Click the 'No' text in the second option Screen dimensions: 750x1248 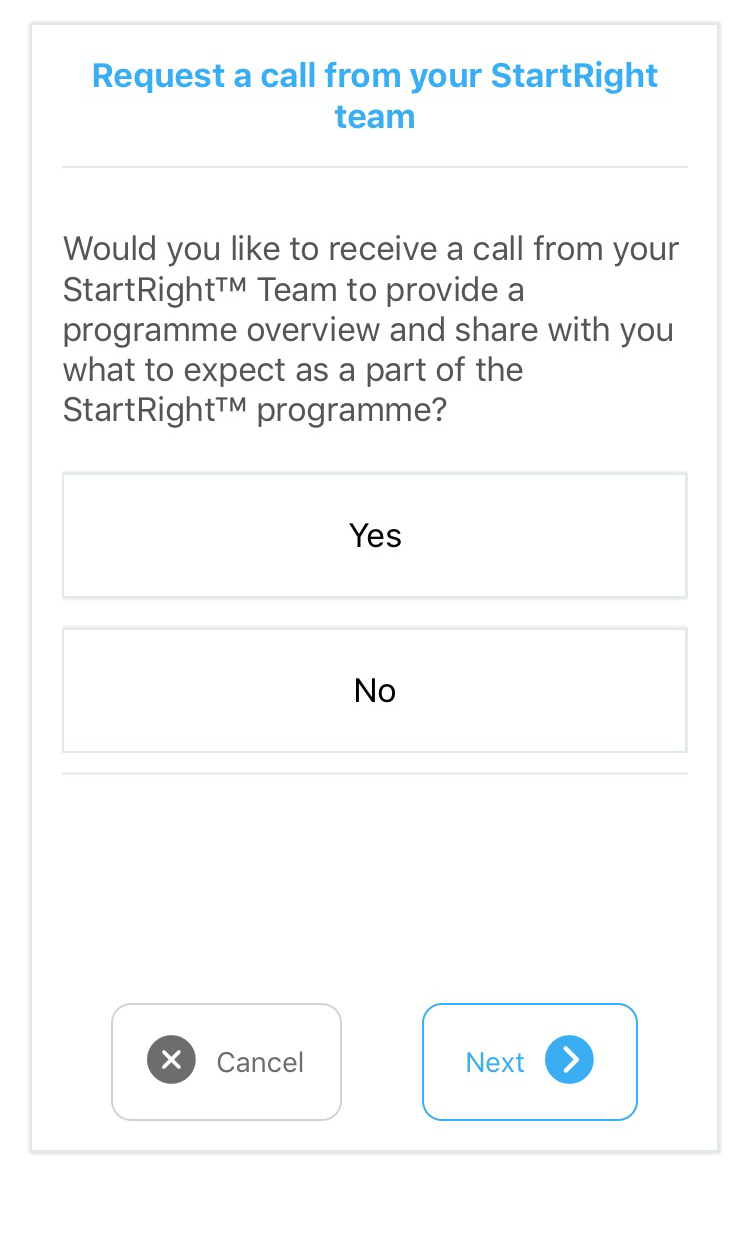pyautogui.click(x=375, y=690)
